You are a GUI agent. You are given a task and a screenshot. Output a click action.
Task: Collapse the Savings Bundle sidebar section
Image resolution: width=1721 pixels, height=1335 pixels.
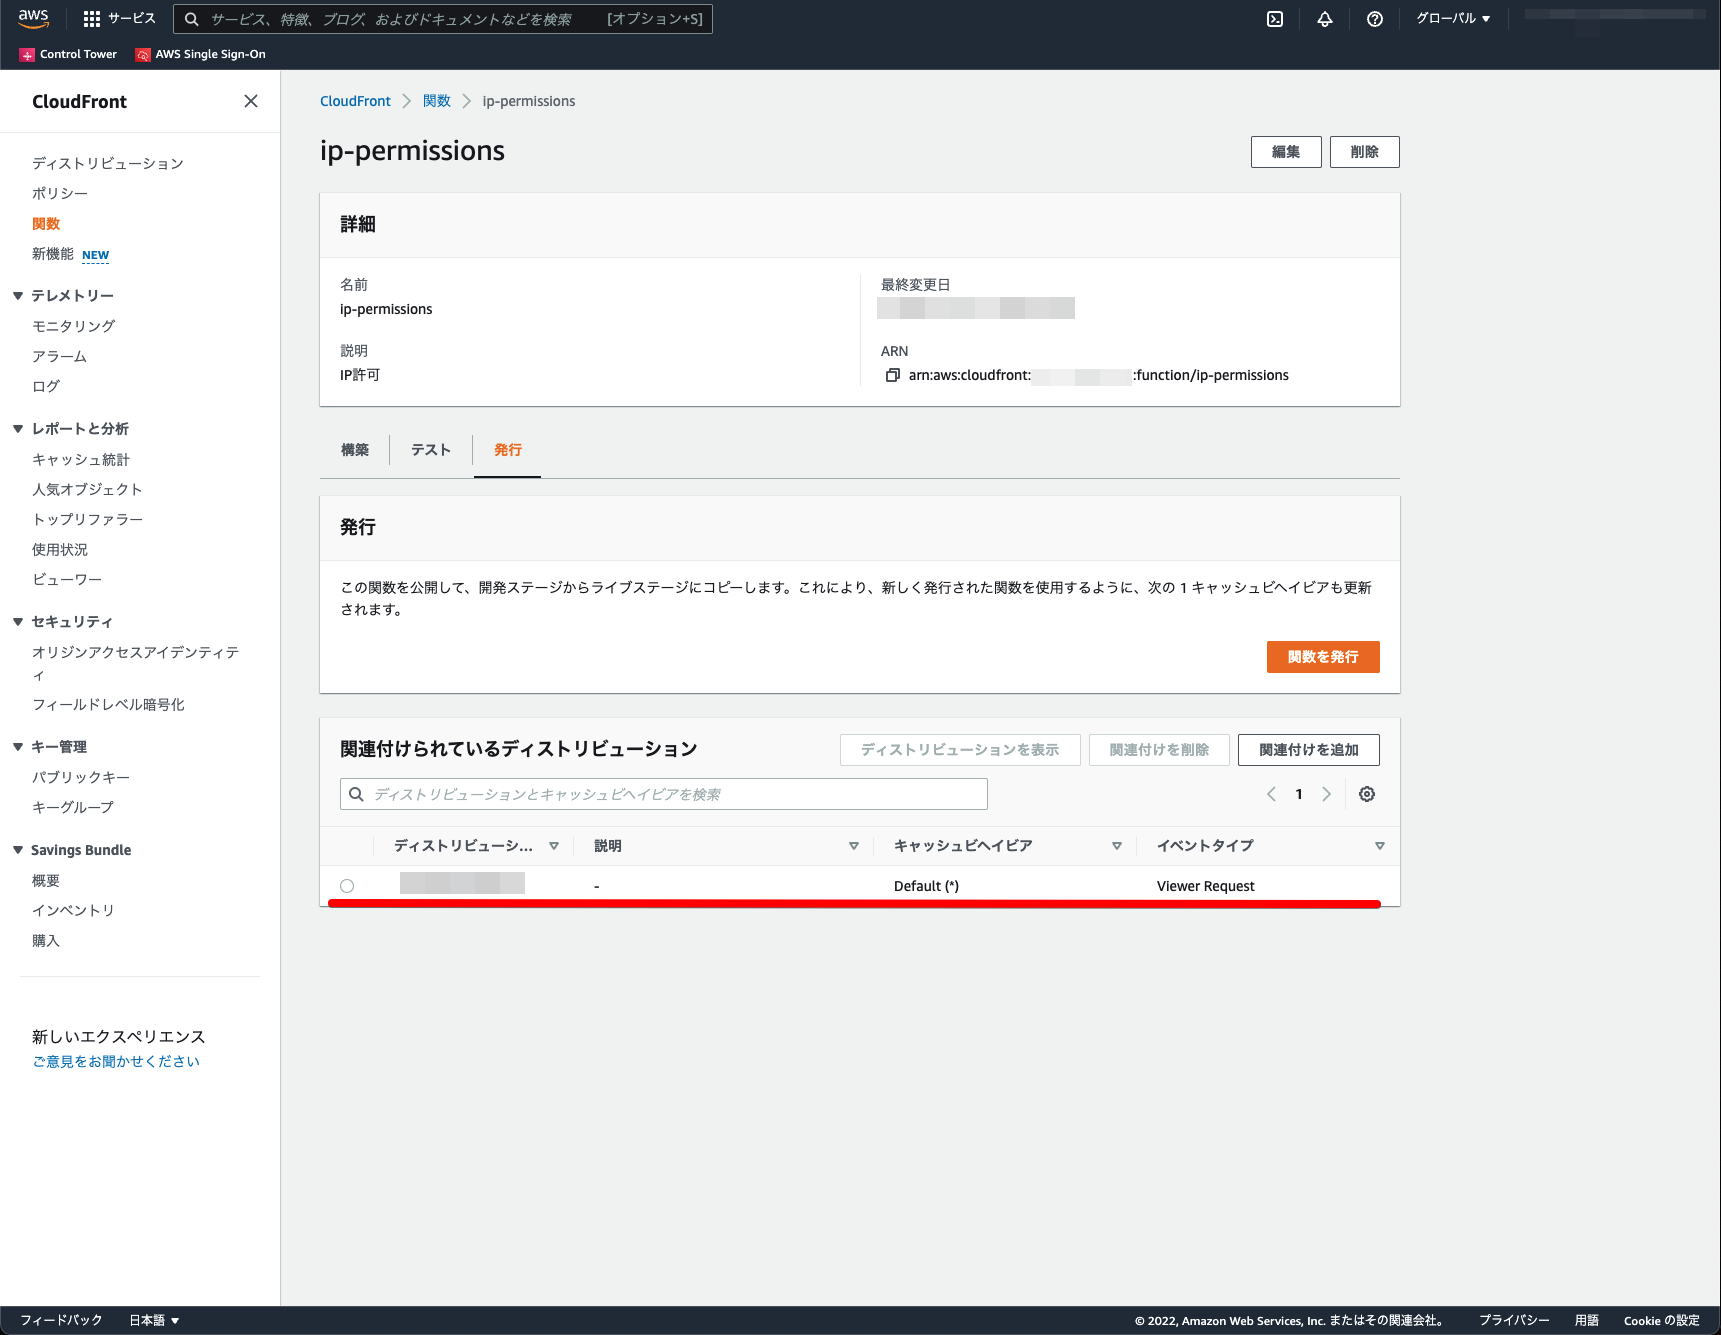(x=18, y=850)
